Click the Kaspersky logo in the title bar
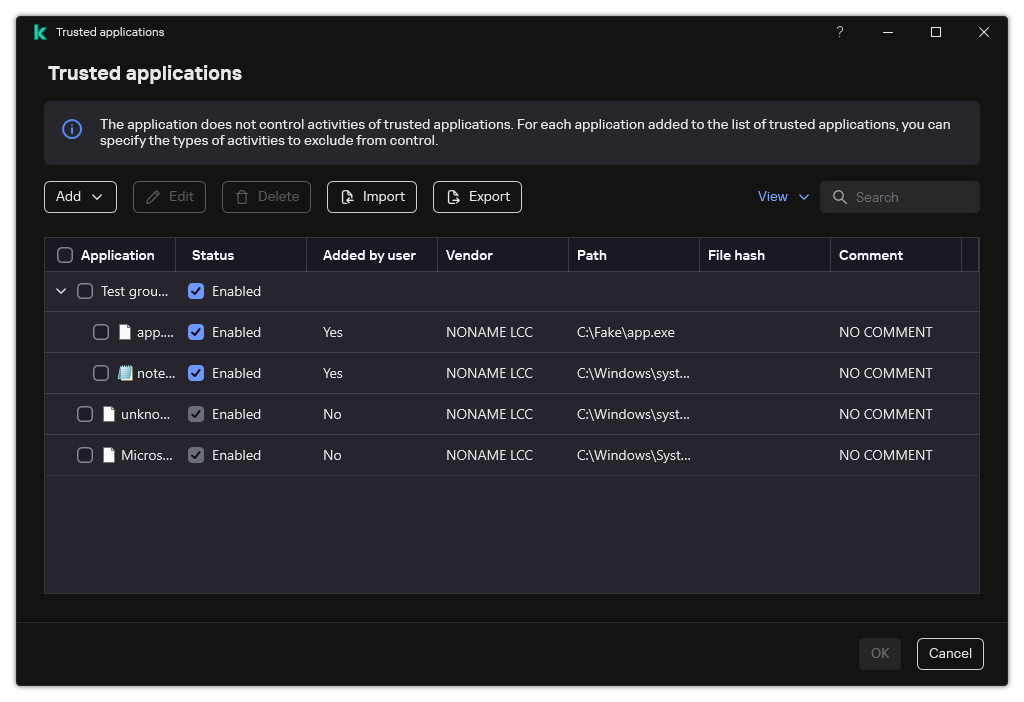Image resolution: width=1024 pixels, height=702 pixels. coord(40,31)
